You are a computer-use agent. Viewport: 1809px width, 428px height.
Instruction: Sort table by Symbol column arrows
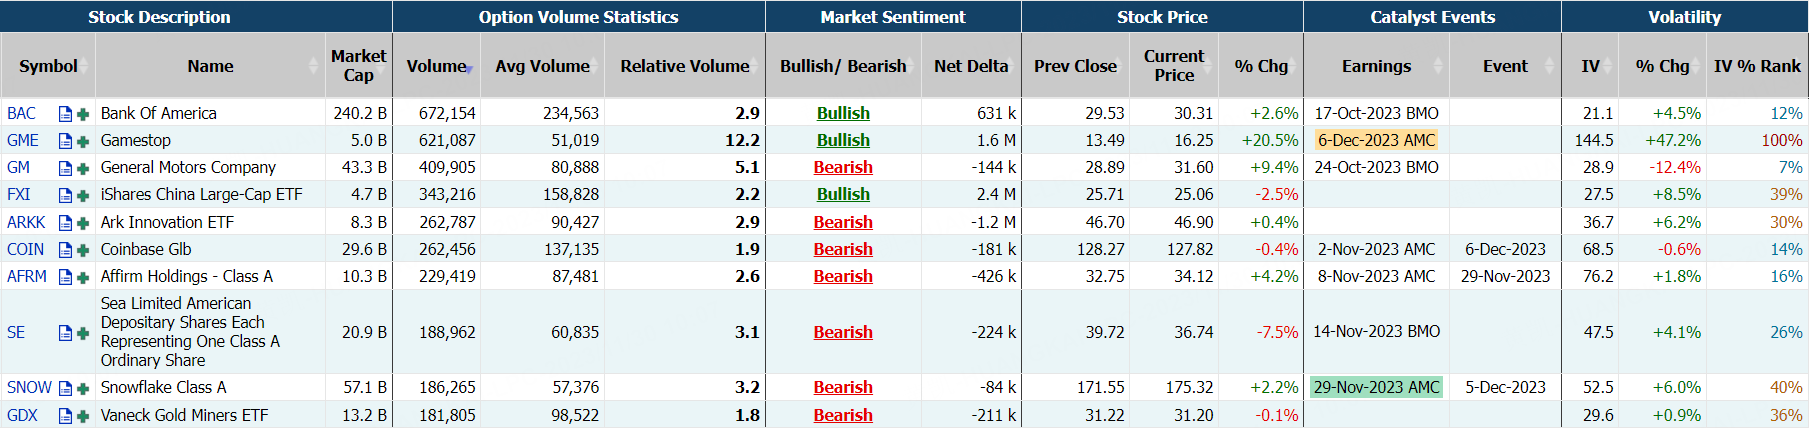click(x=85, y=66)
